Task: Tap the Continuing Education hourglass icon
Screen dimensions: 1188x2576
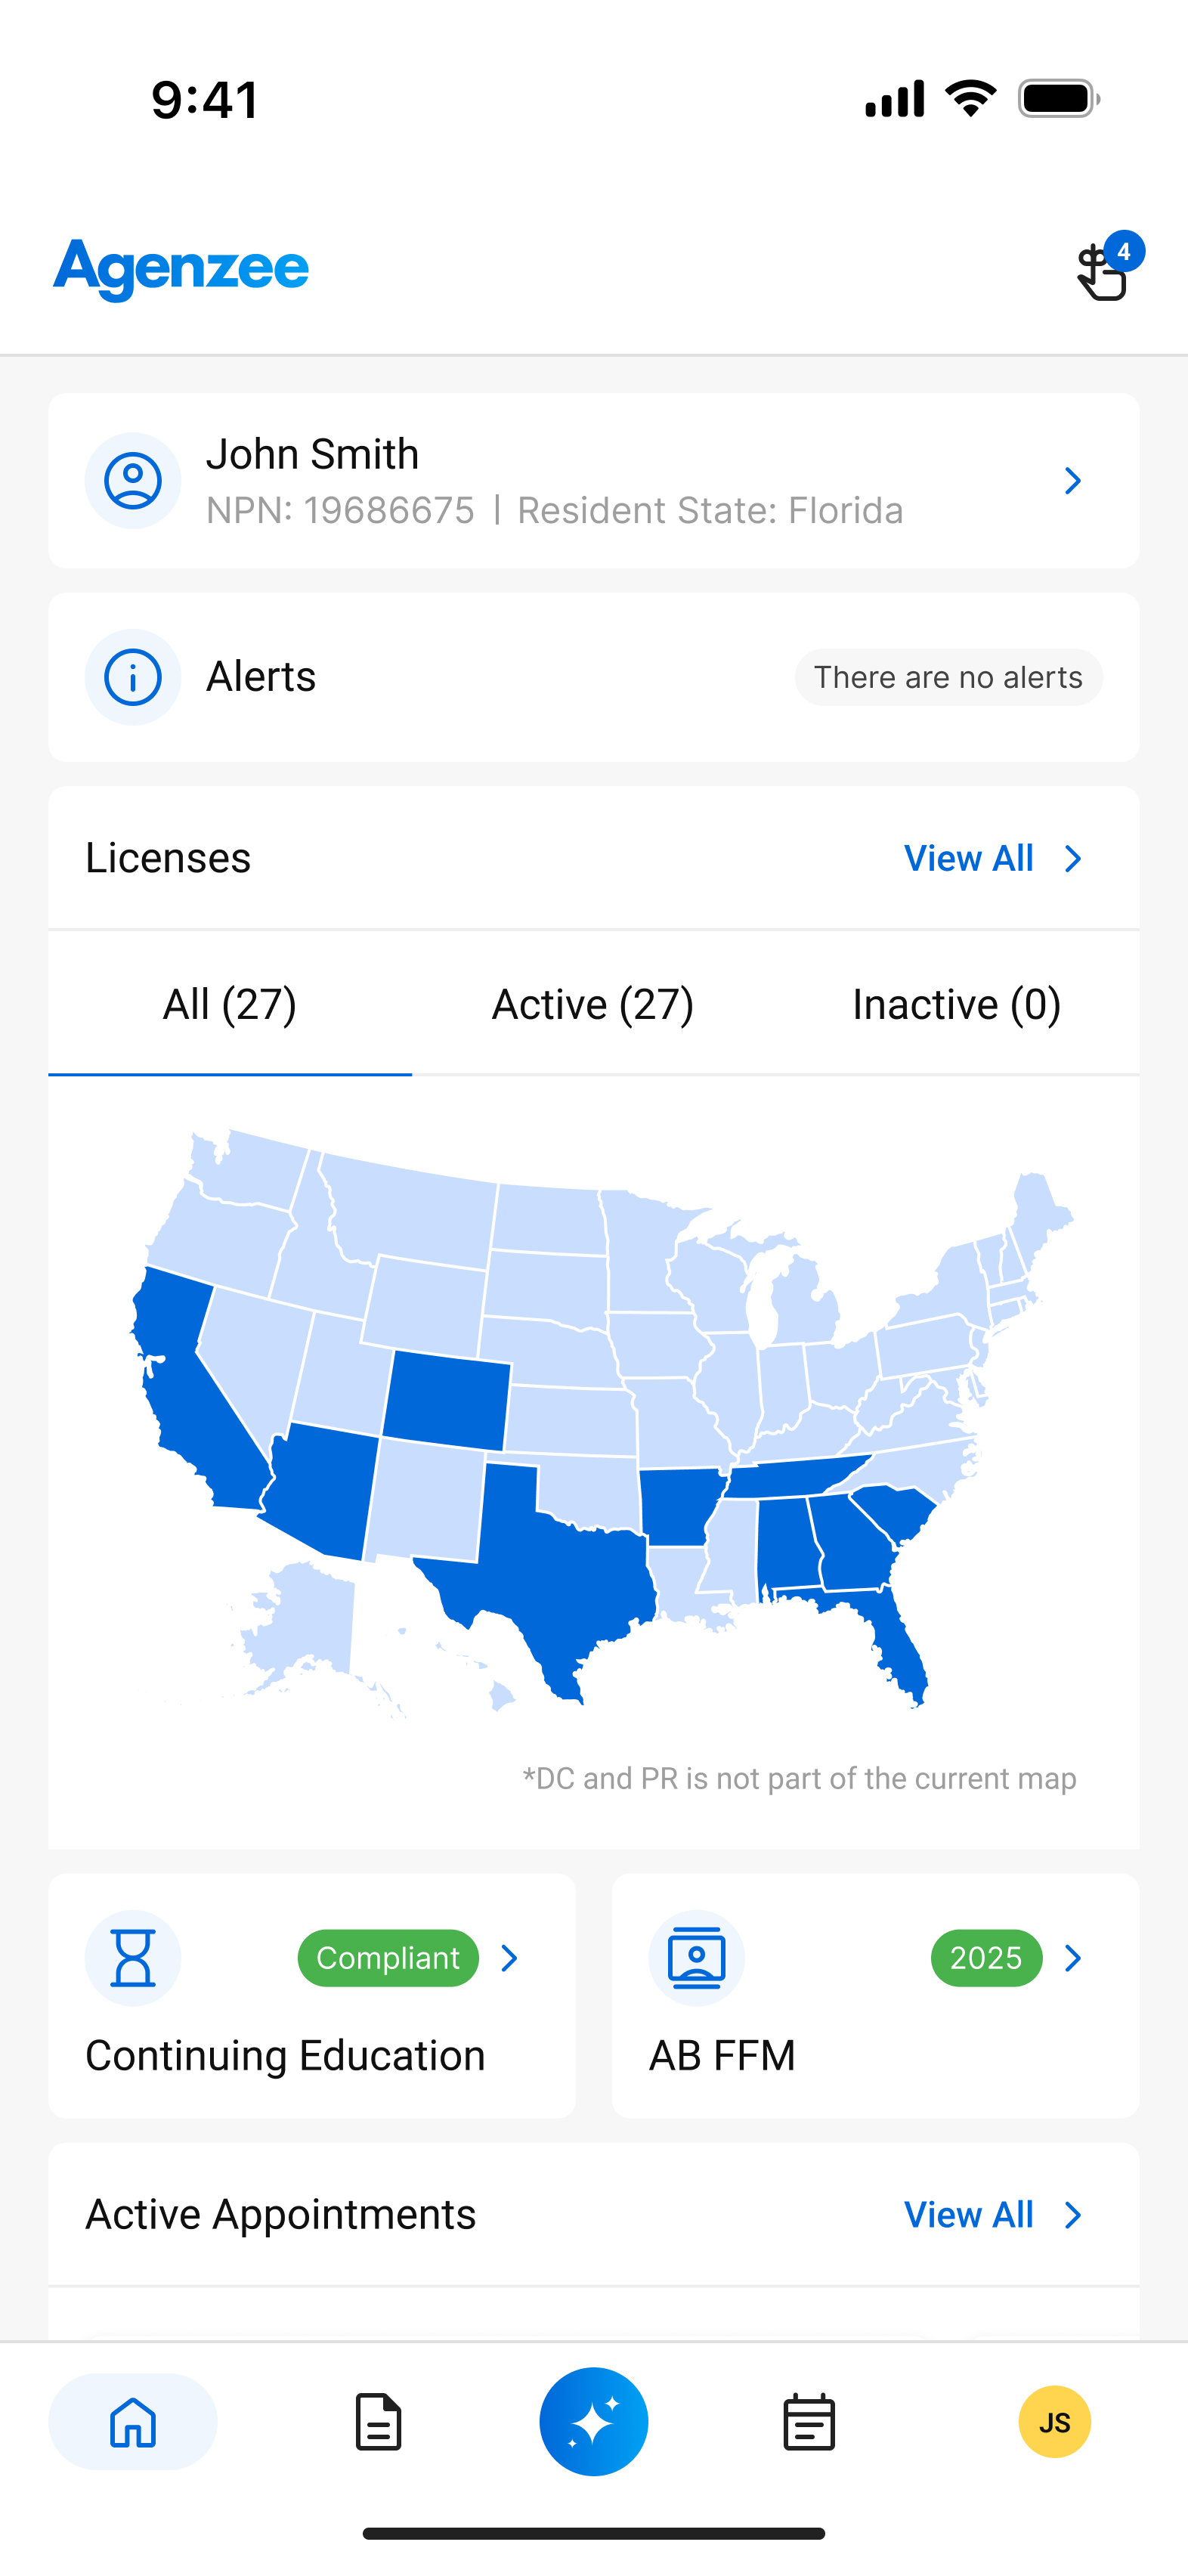Action: click(x=133, y=1957)
